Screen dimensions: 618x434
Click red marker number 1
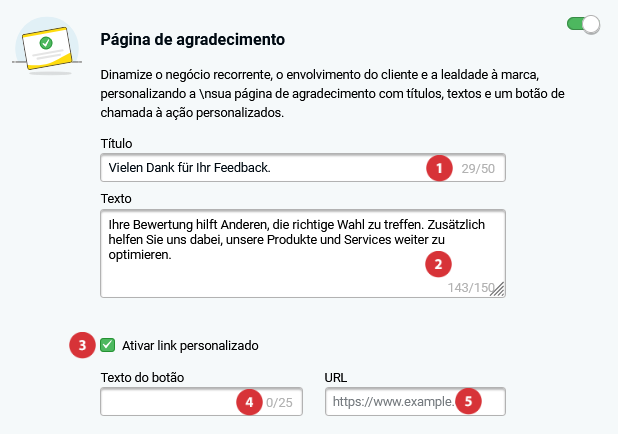439,168
